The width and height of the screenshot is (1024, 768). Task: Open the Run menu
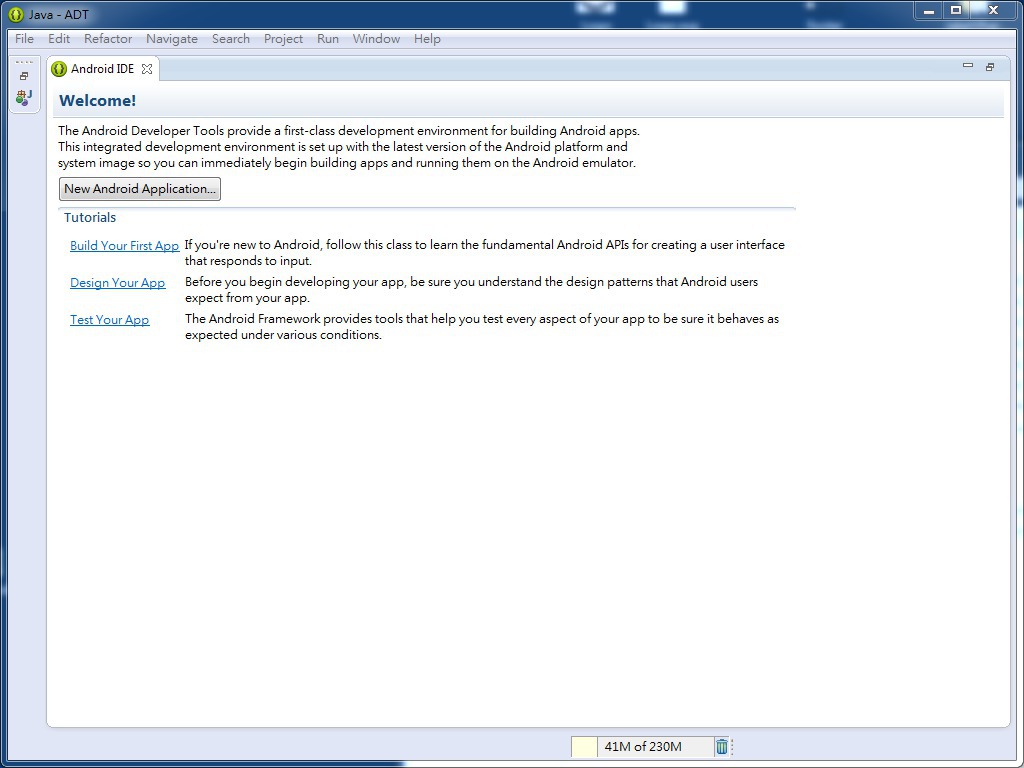pos(328,39)
